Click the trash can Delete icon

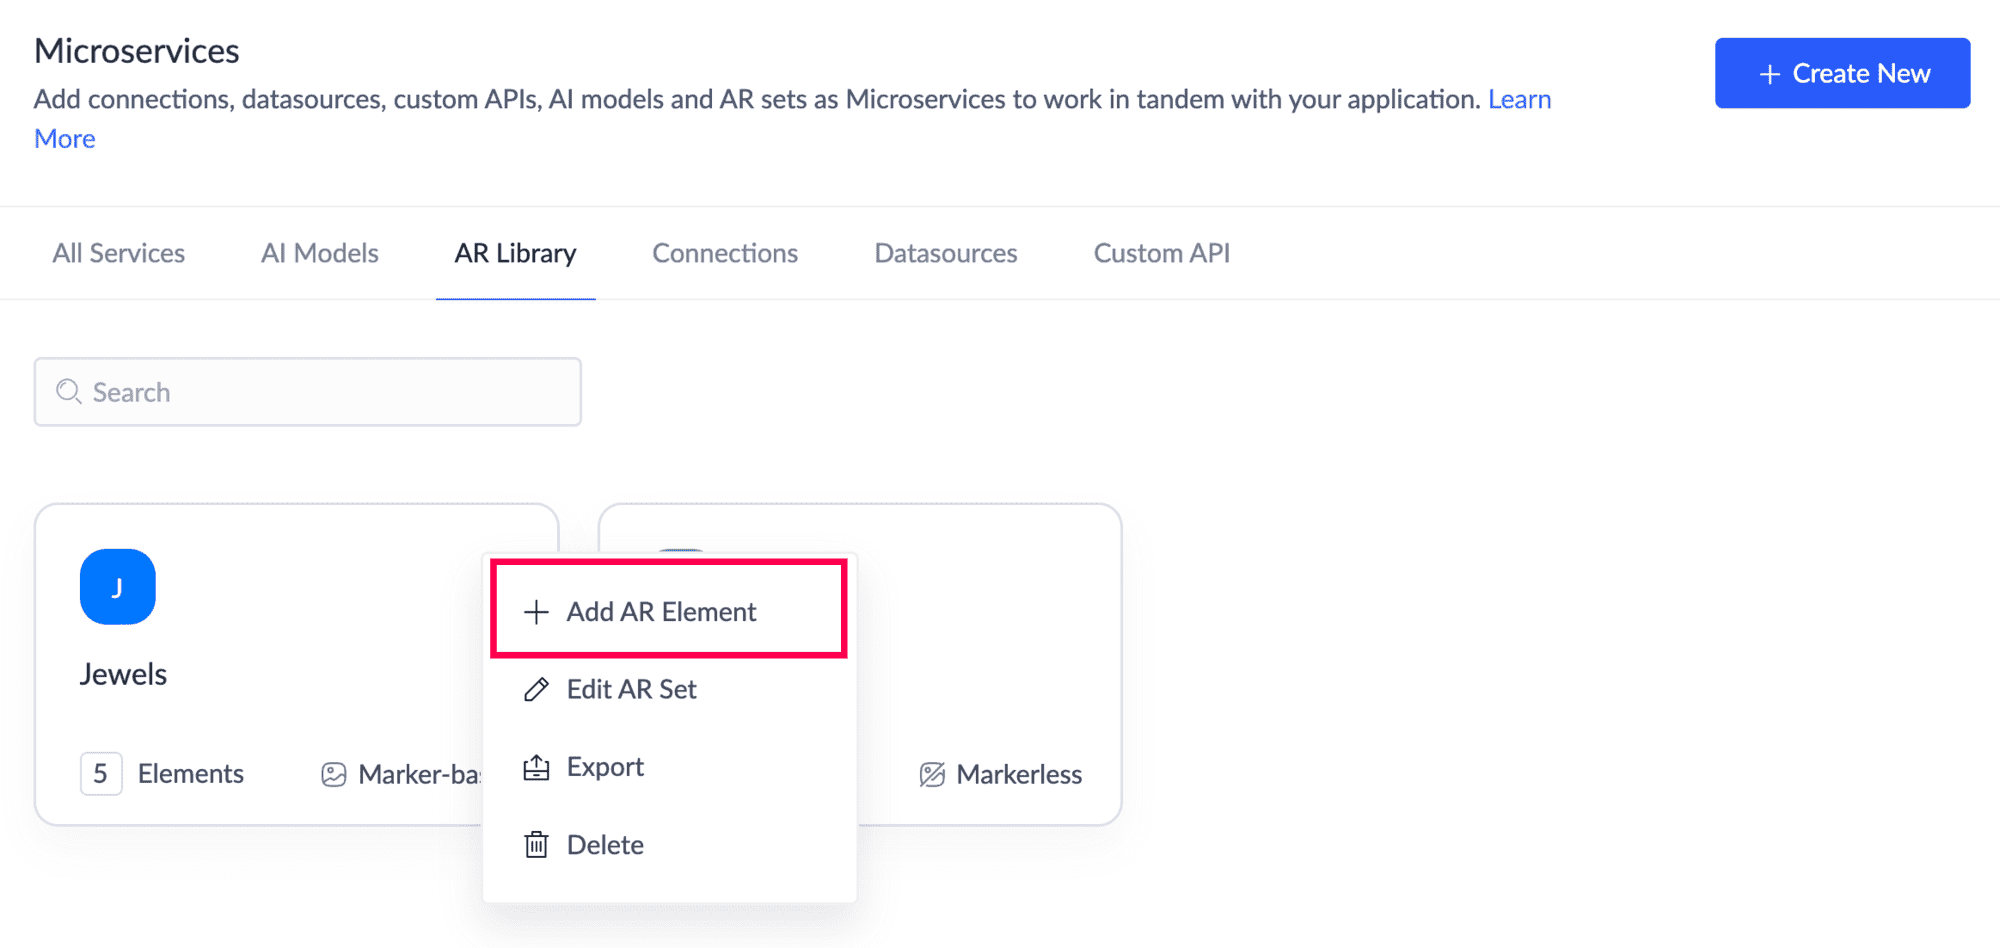pos(537,845)
